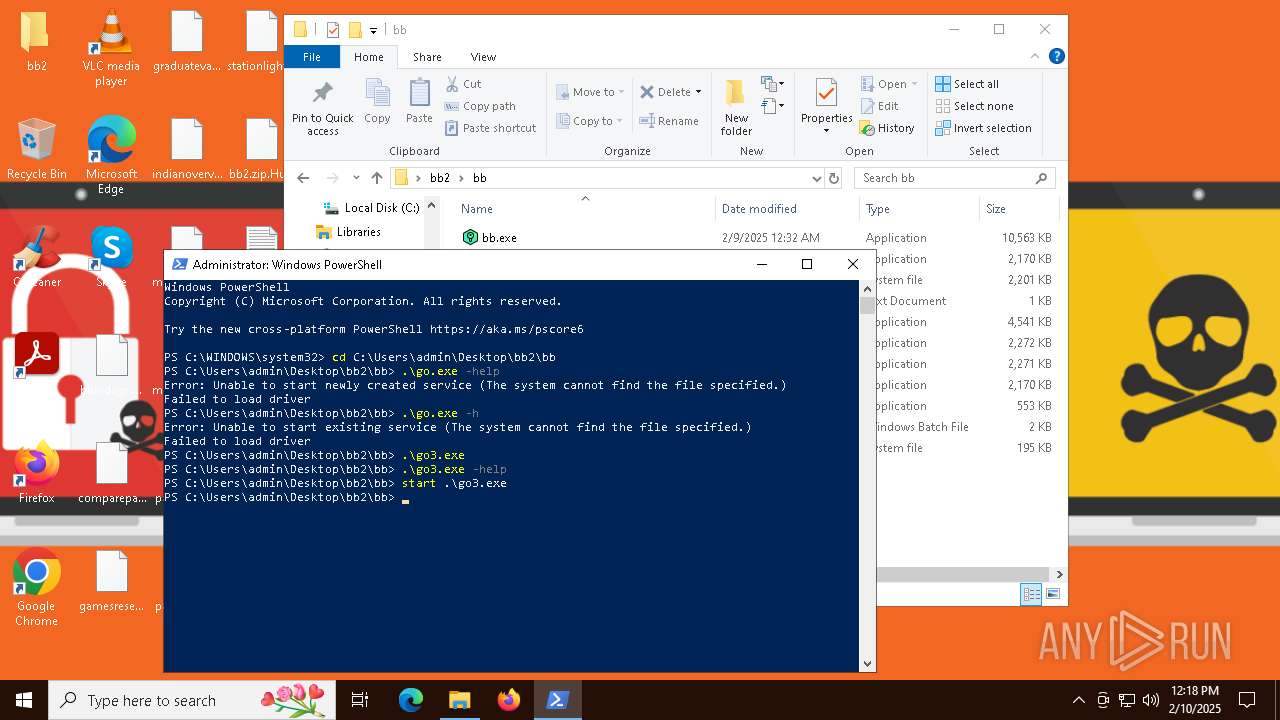Open Firefox from the taskbar

coord(508,700)
